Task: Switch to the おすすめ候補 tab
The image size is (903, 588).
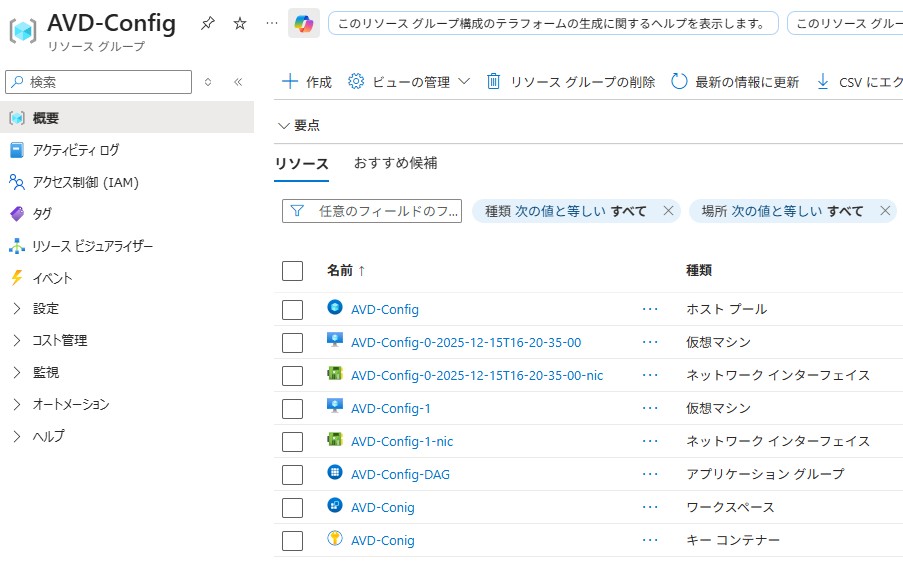Action: tap(395, 163)
